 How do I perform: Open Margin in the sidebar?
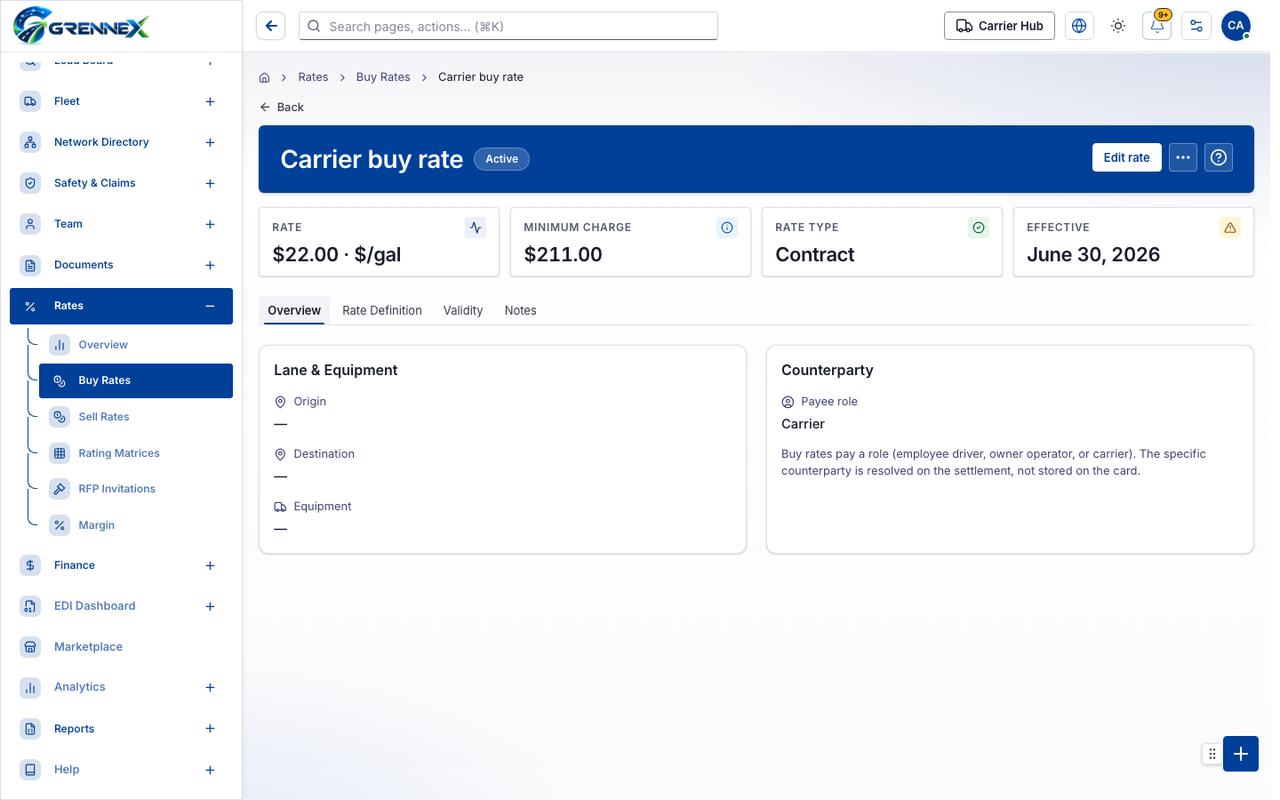[136, 525]
